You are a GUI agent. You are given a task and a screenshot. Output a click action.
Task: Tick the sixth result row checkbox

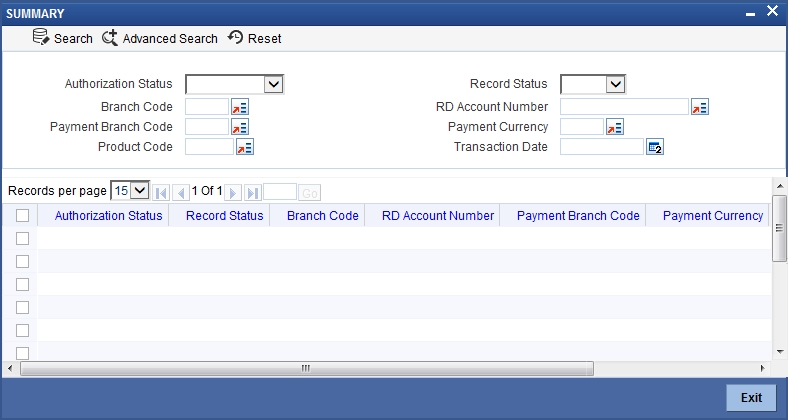(23, 353)
